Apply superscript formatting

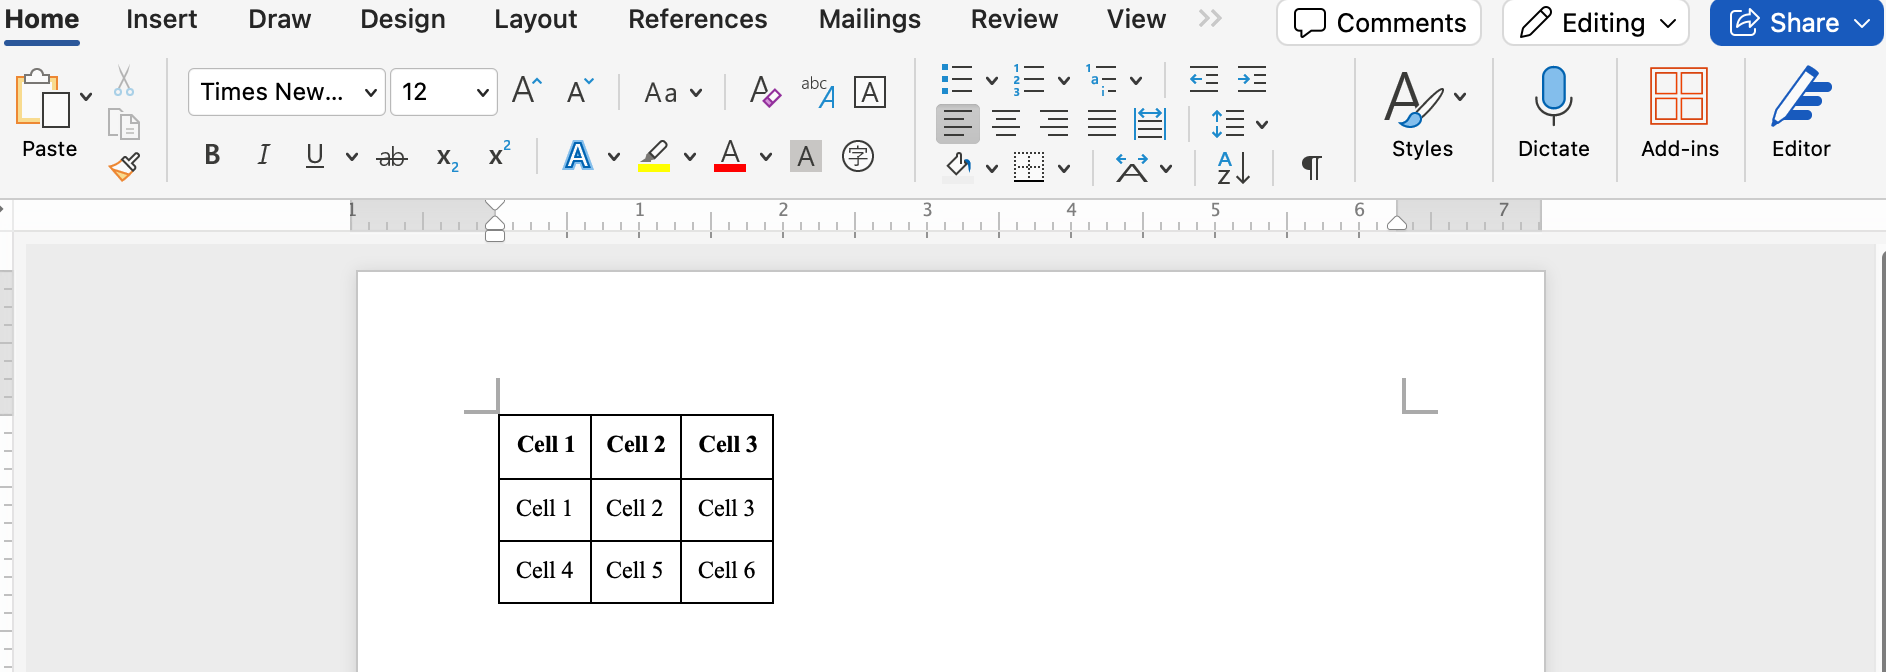click(499, 155)
